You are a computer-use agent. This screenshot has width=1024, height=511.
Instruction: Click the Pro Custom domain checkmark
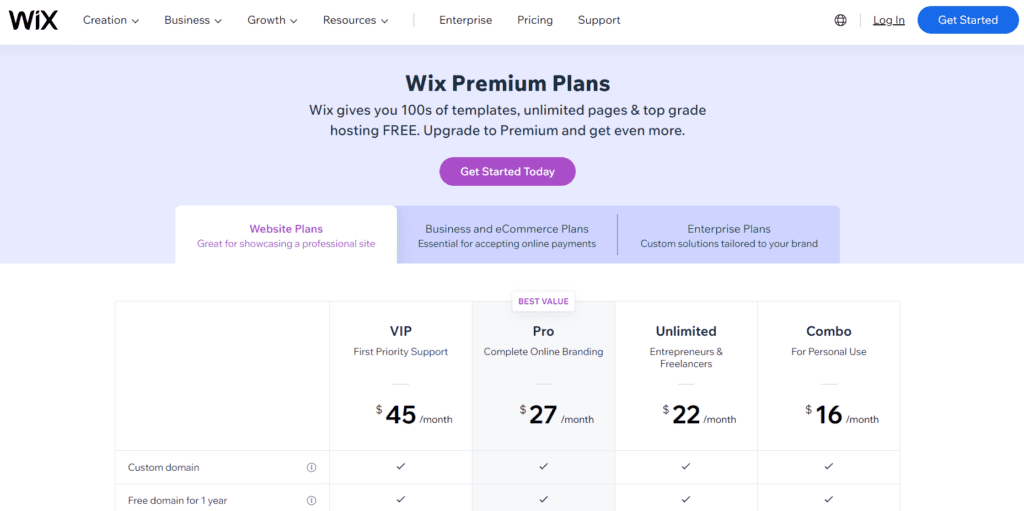[x=543, y=466]
